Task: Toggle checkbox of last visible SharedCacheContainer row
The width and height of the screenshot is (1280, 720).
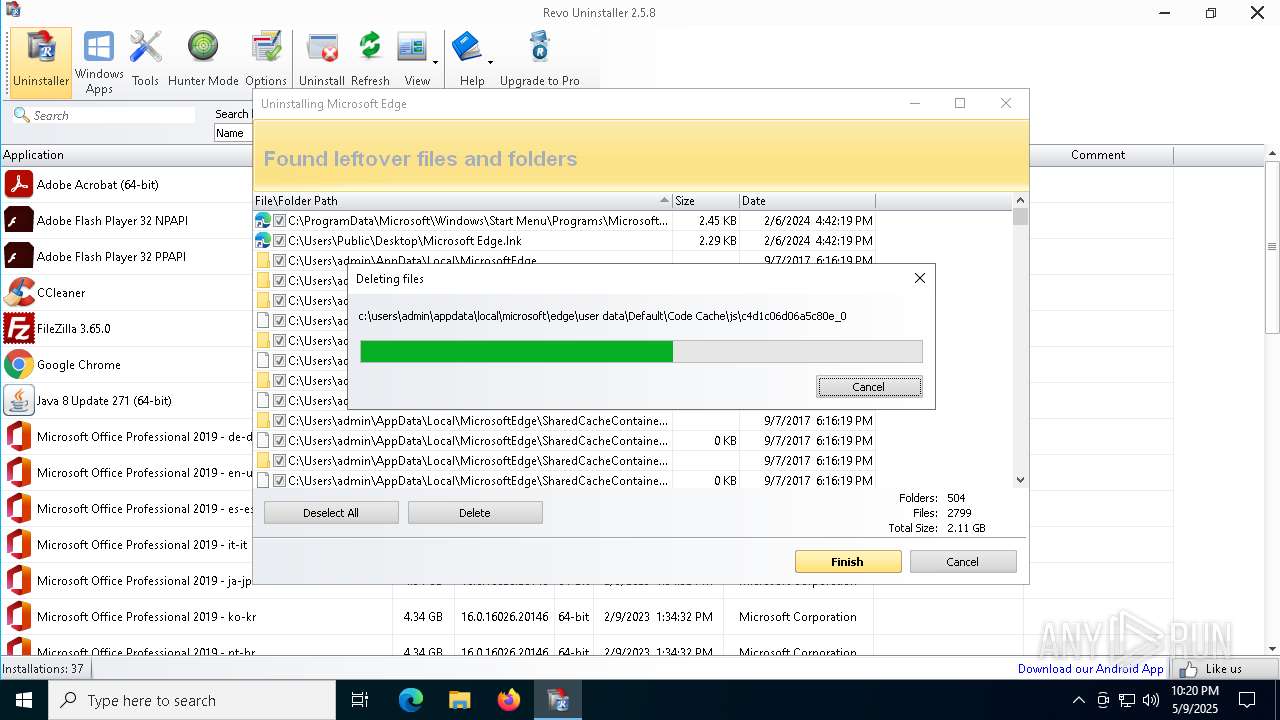Action: (x=280, y=481)
